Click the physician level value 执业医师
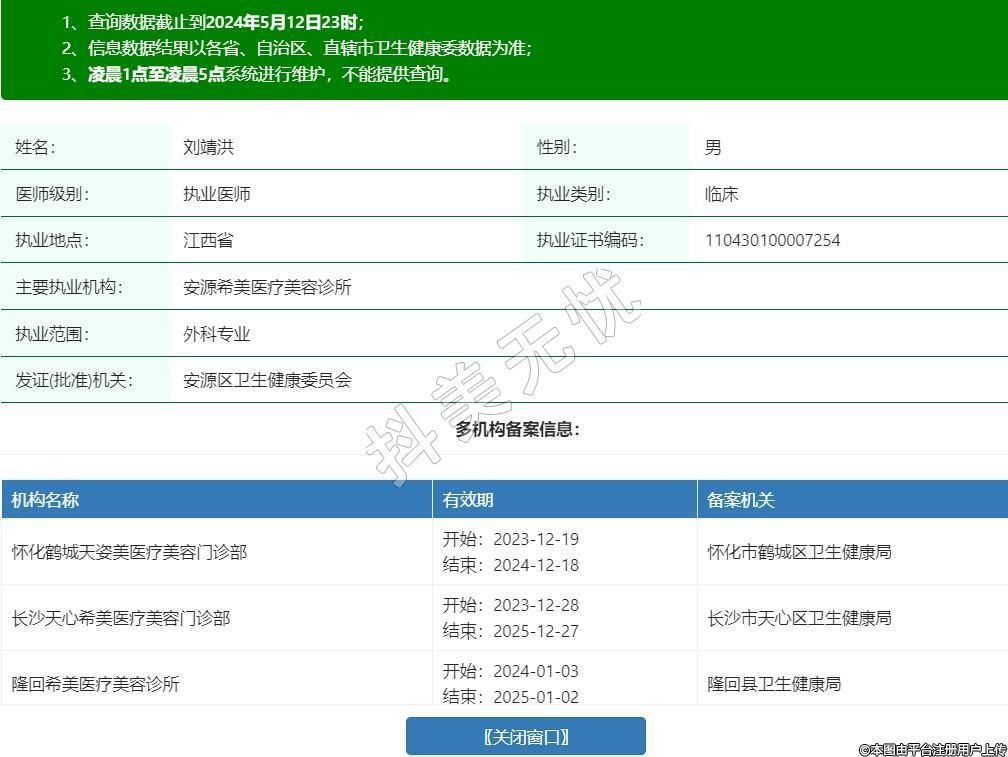Screen dimensions: 1008x757 point(216,194)
